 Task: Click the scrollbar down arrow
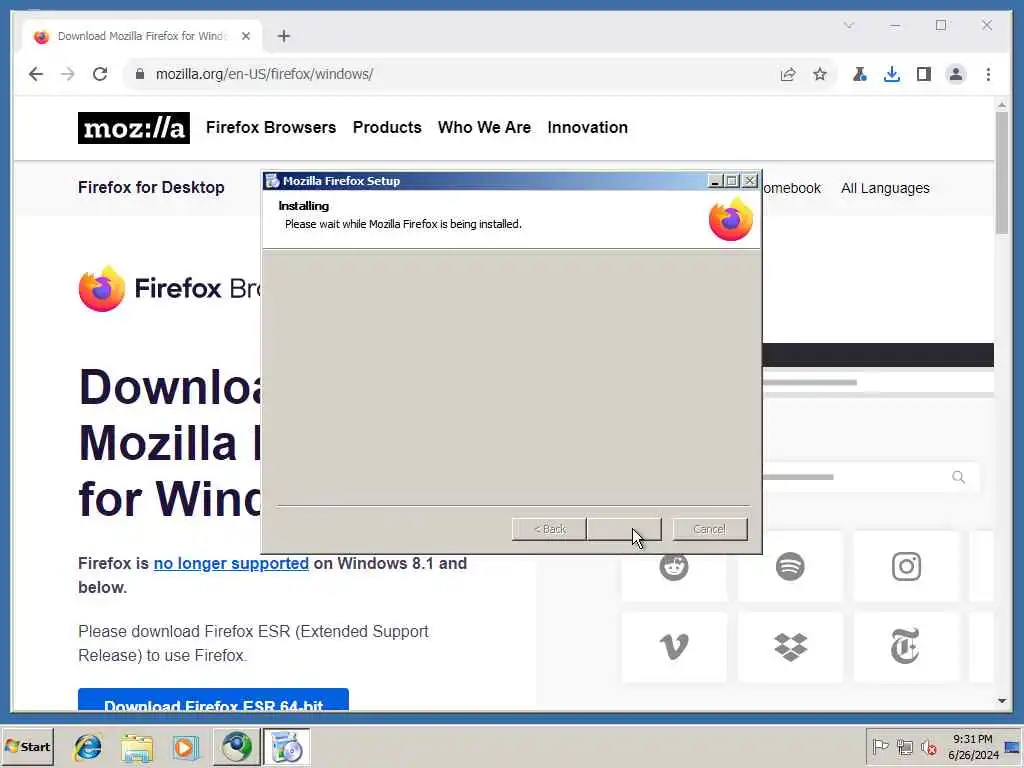(x=1002, y=701)
